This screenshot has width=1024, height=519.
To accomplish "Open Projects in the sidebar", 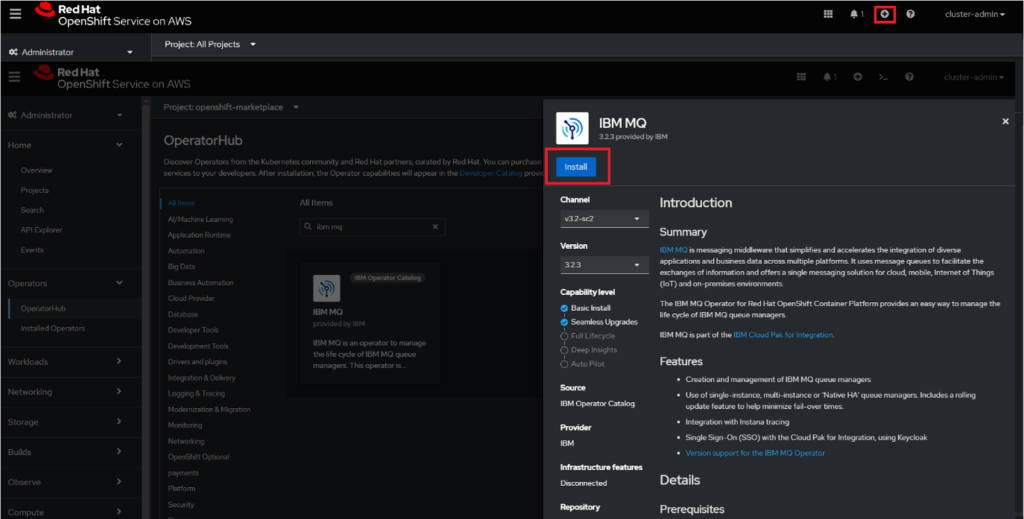I will (x=35, y=191).
